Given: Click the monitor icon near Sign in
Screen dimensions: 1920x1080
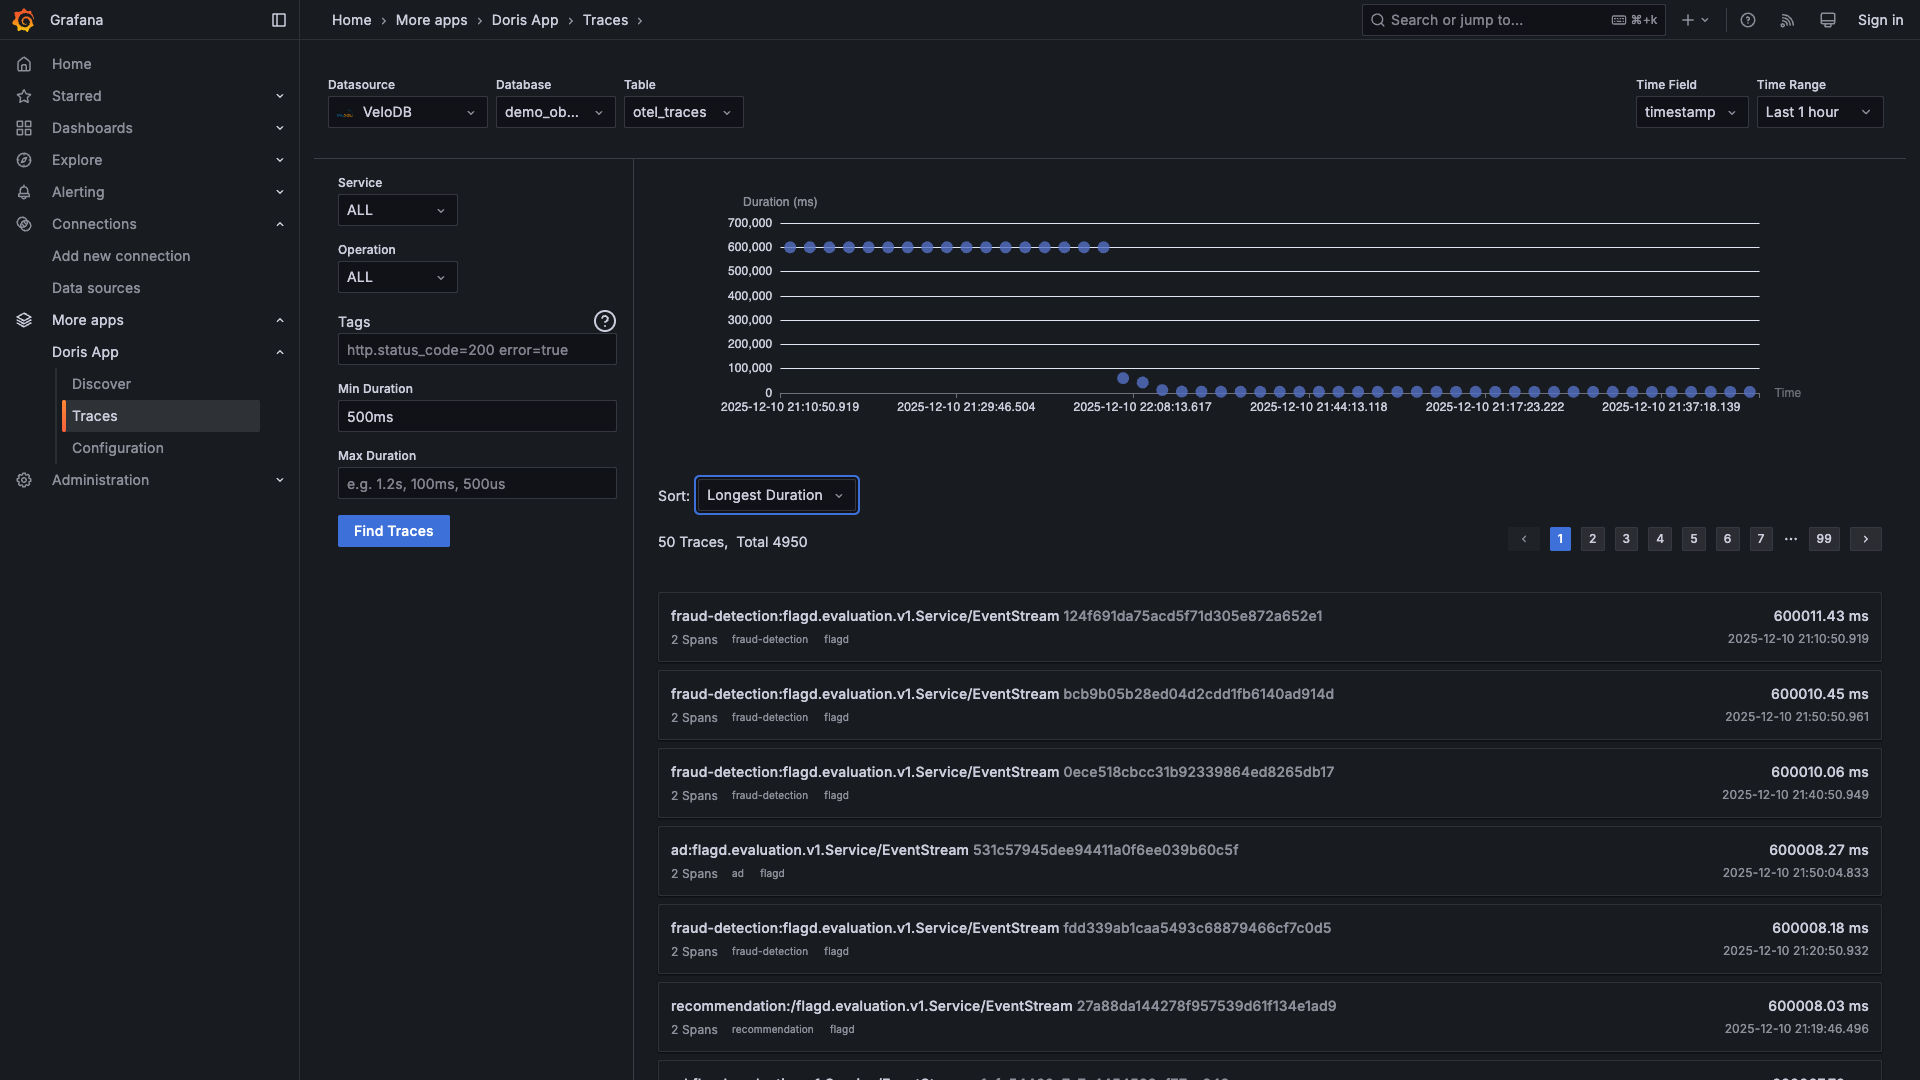Looking at the screenshot, I should [x=1827, y=20].
